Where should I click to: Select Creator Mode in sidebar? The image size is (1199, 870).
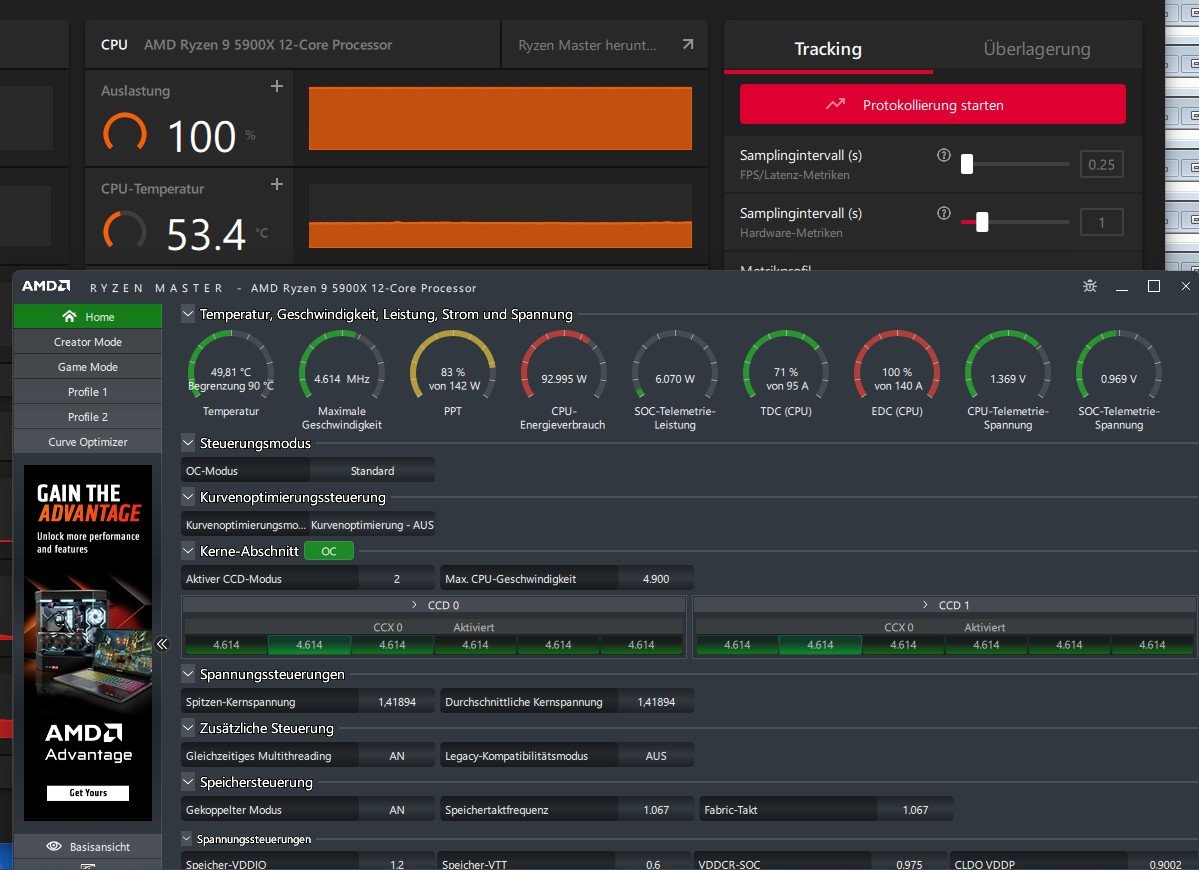pos(88,342)
